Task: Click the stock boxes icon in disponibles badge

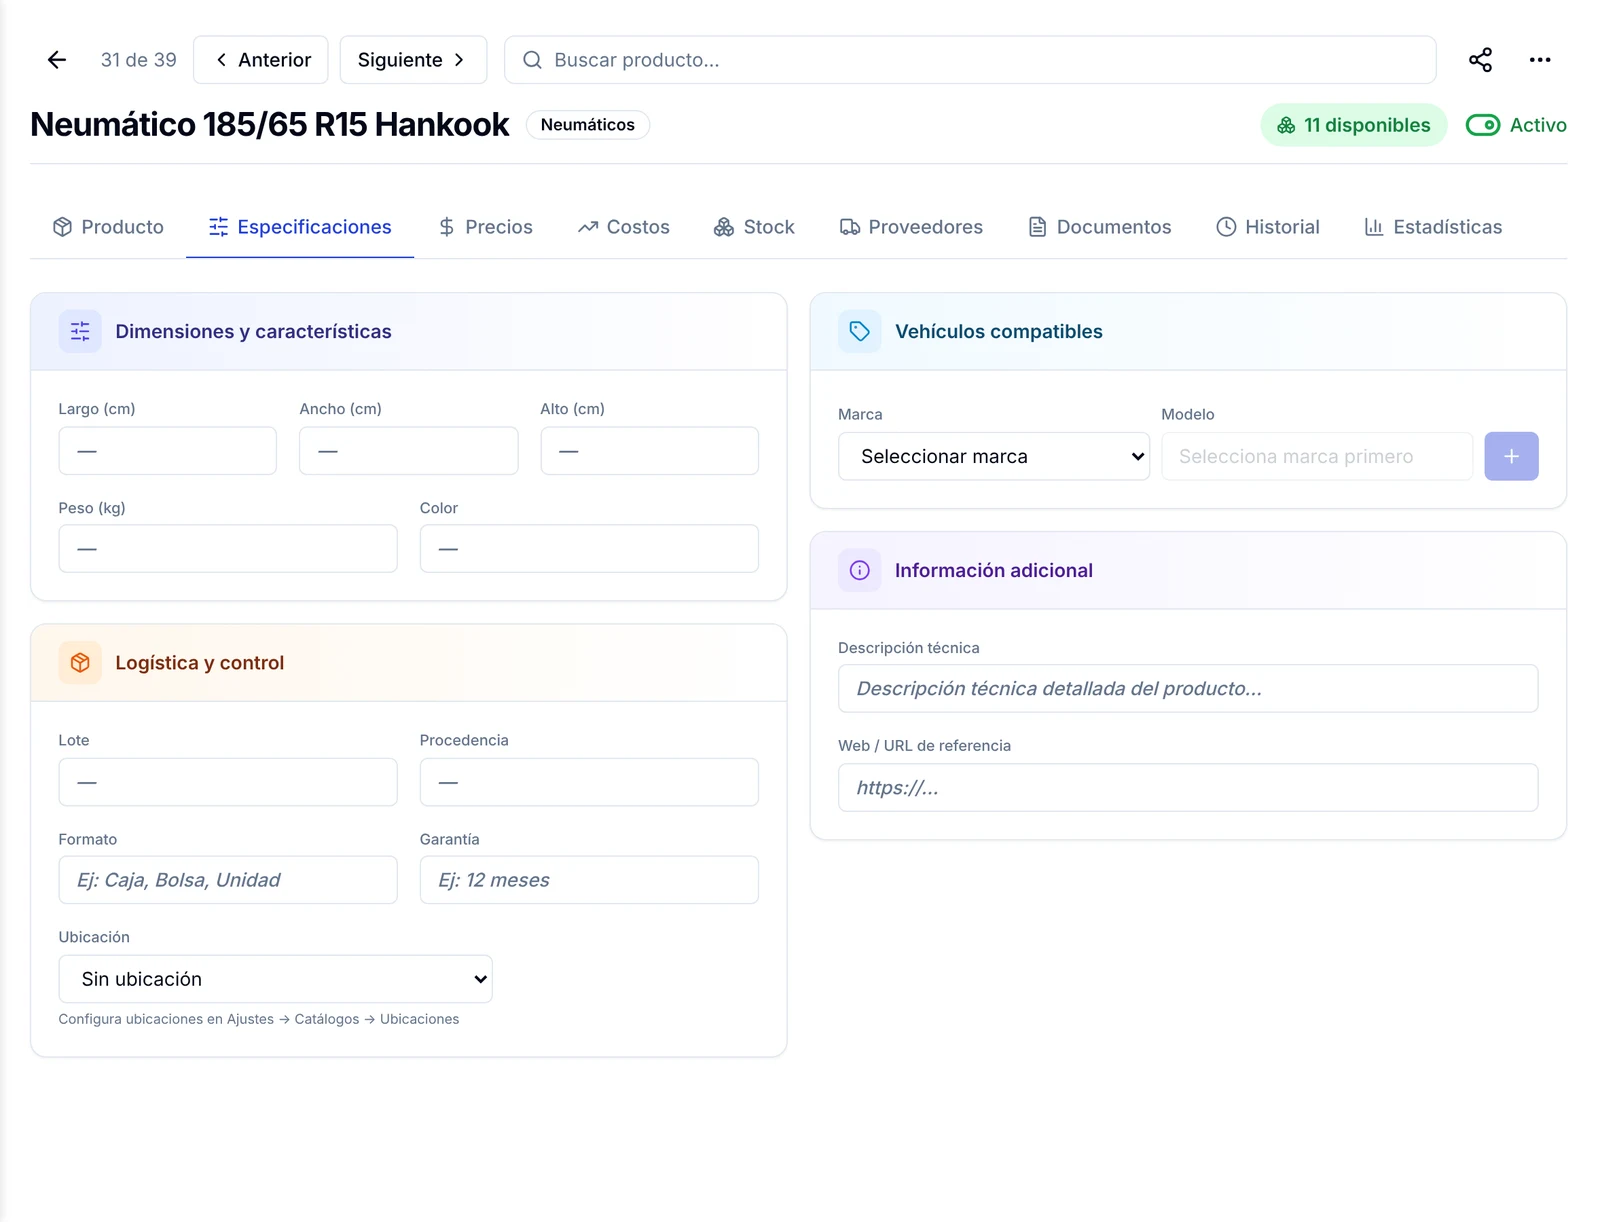Action: (1286, 125)
